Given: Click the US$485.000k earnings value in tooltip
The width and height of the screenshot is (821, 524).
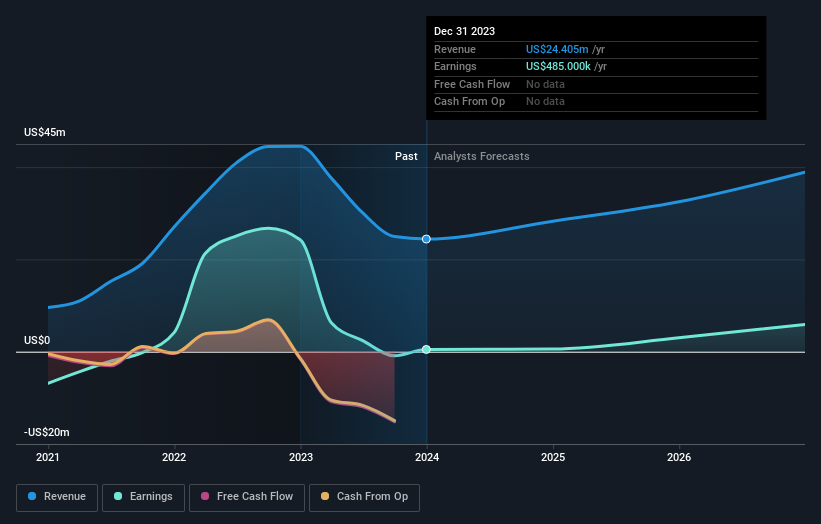Looking at the screenshot, I should pyautogui.click(x=558, y=66).
